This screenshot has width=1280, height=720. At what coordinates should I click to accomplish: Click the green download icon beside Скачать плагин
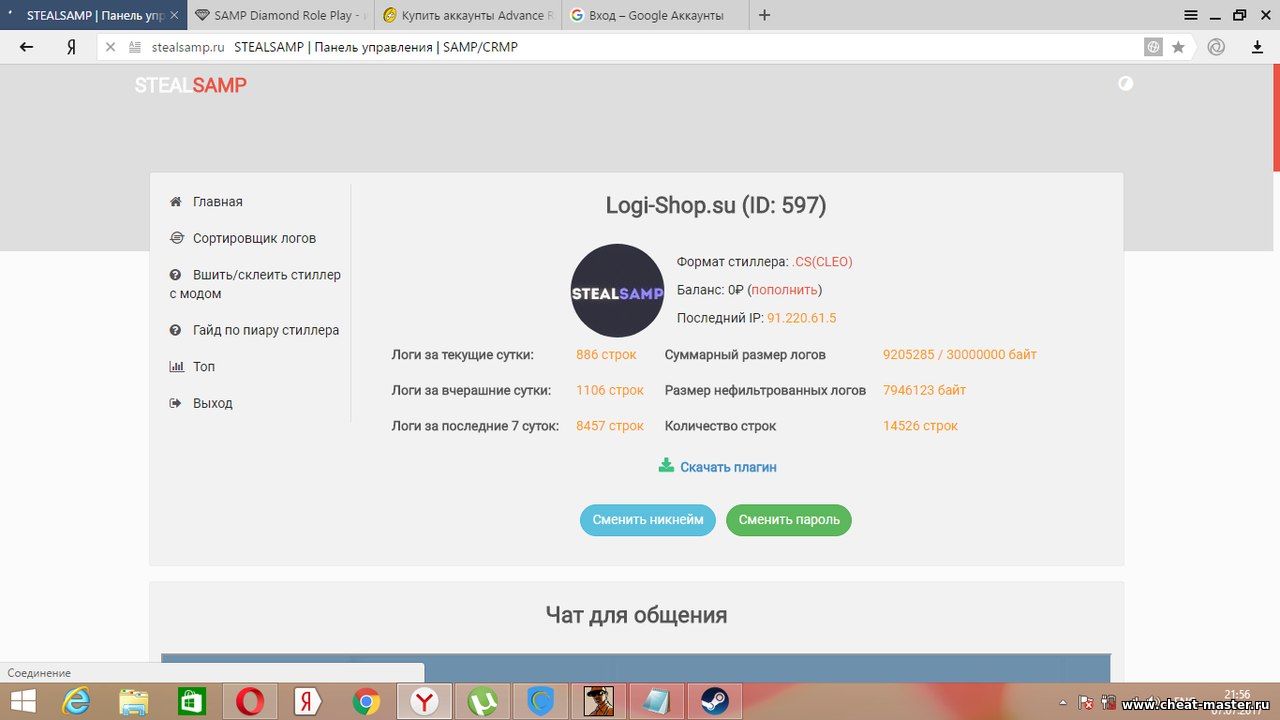click(666, 466)
